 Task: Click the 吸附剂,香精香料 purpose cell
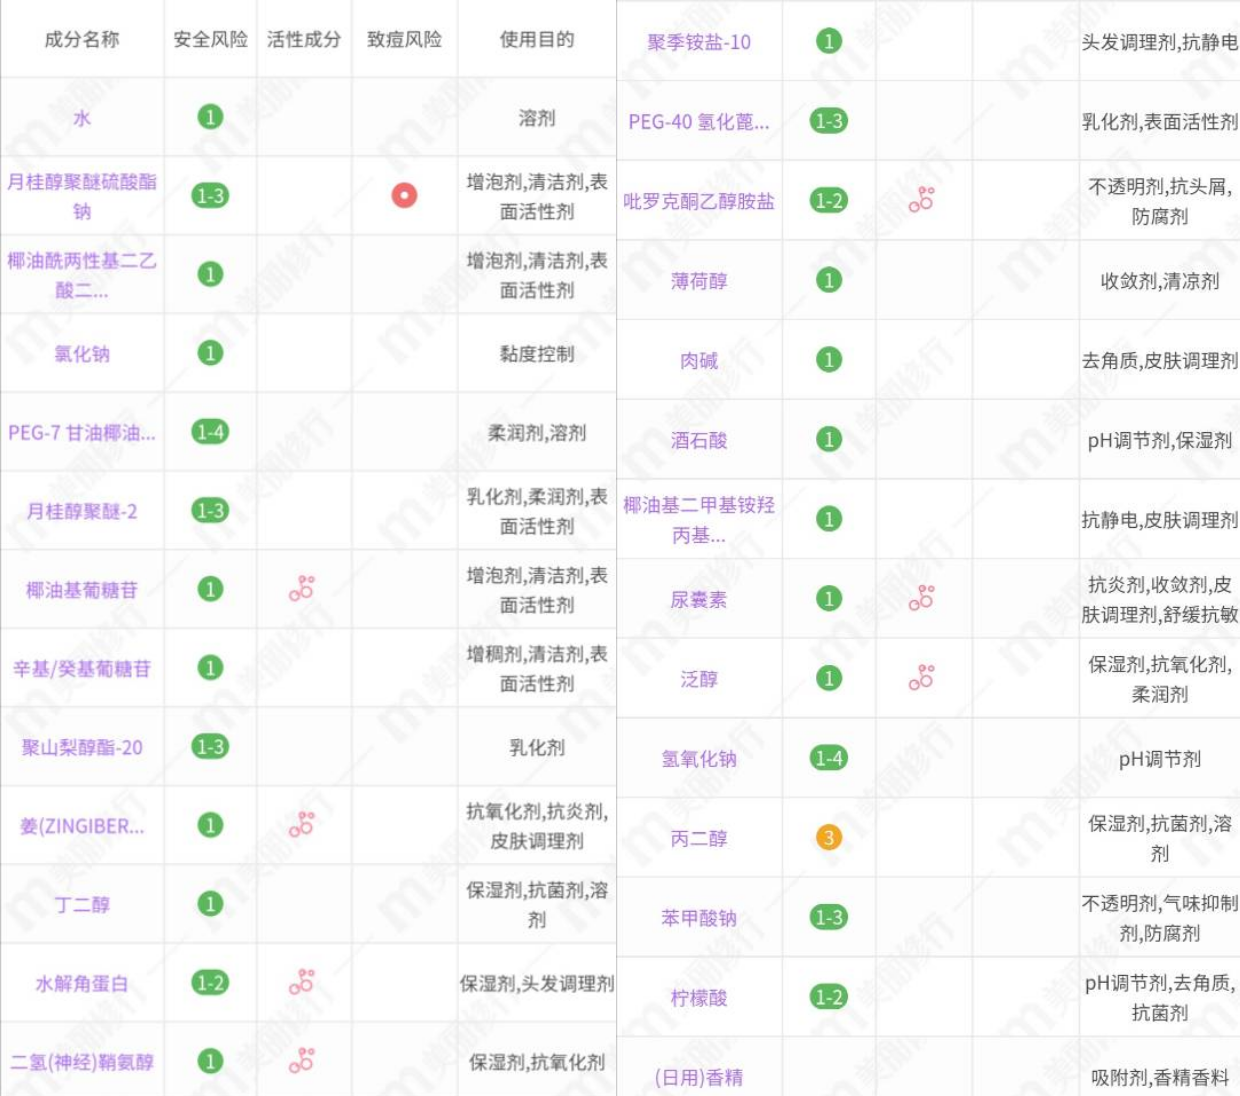[x=1160, y=1077]
